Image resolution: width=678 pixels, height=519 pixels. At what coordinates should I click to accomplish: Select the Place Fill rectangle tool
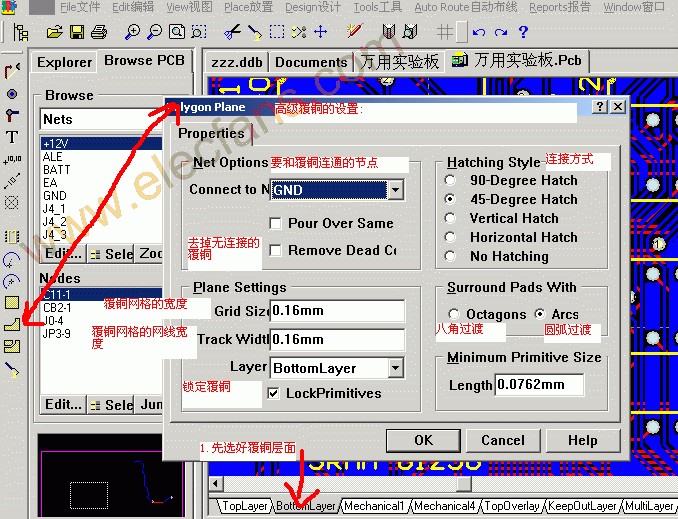[12, 302]
